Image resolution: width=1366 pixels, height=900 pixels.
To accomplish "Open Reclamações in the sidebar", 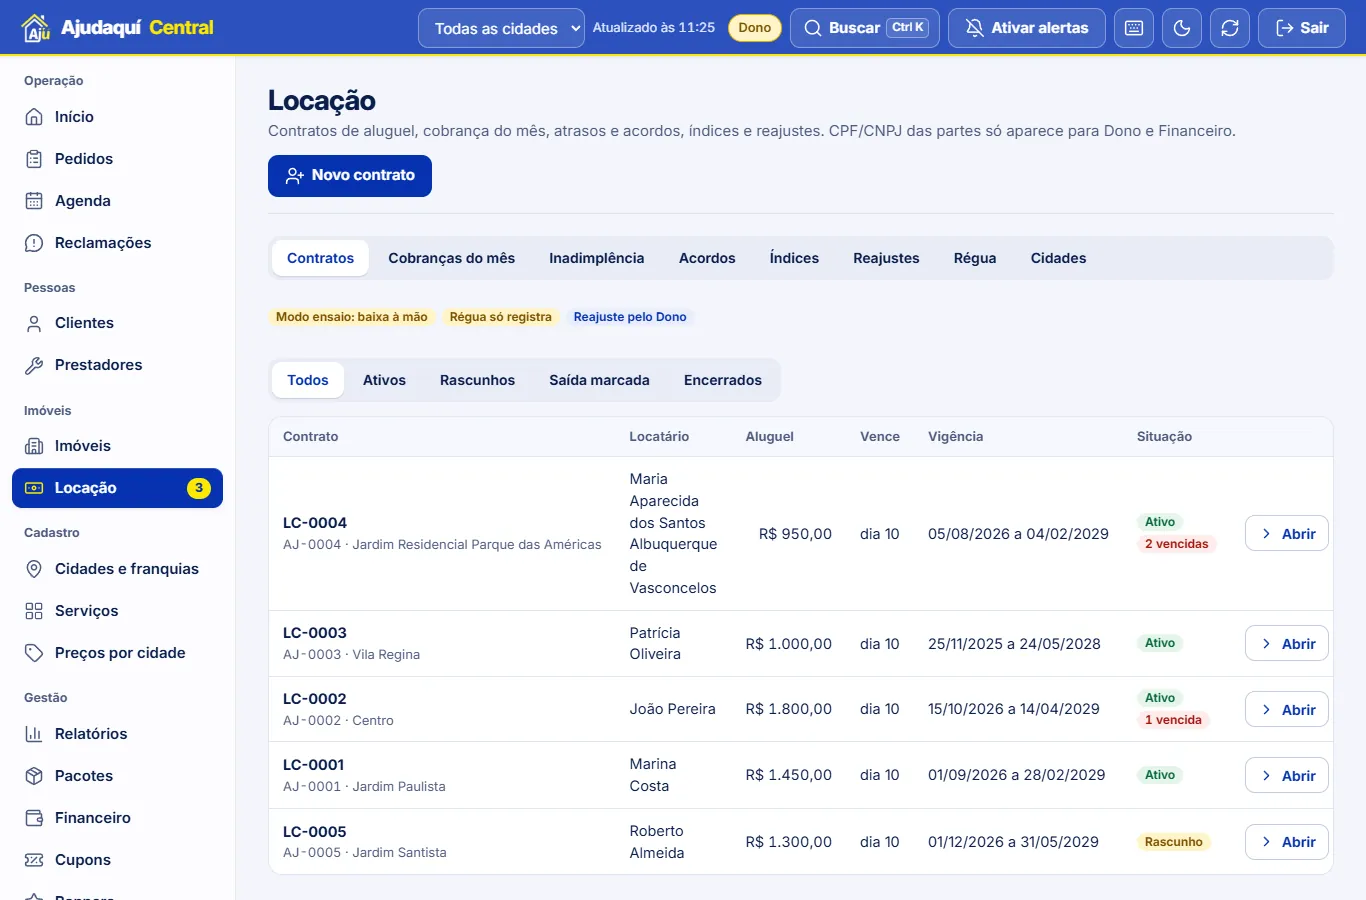I will pos(118,243).
